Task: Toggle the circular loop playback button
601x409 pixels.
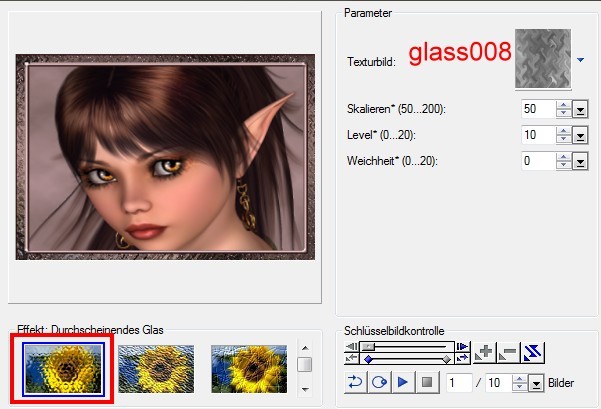Action: [x=379, y=382]
